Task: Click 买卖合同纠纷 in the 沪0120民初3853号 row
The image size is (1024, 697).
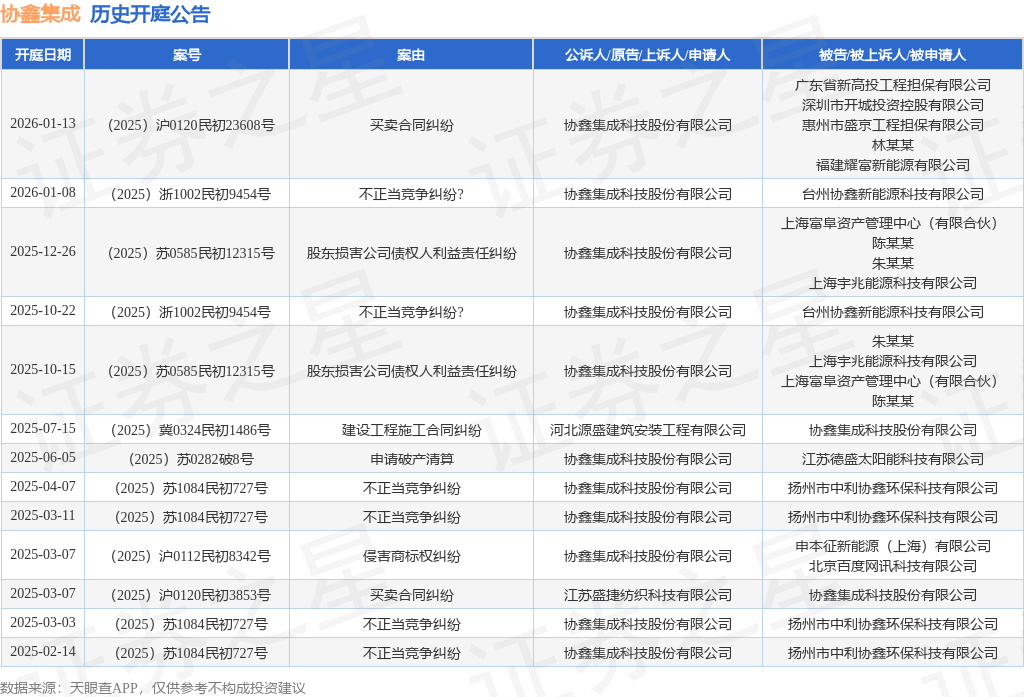Action: (411, 596)
